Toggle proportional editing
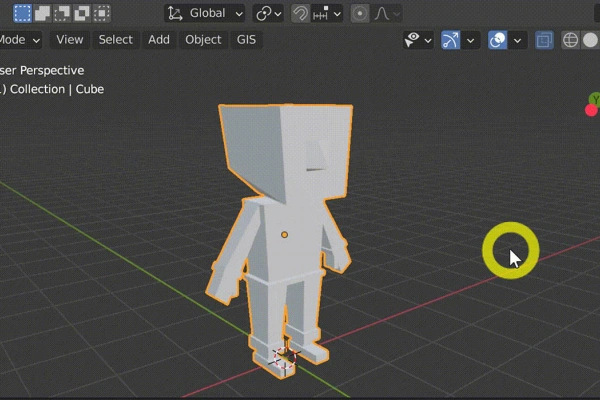The image size is (600, 400). pos(360,14)
